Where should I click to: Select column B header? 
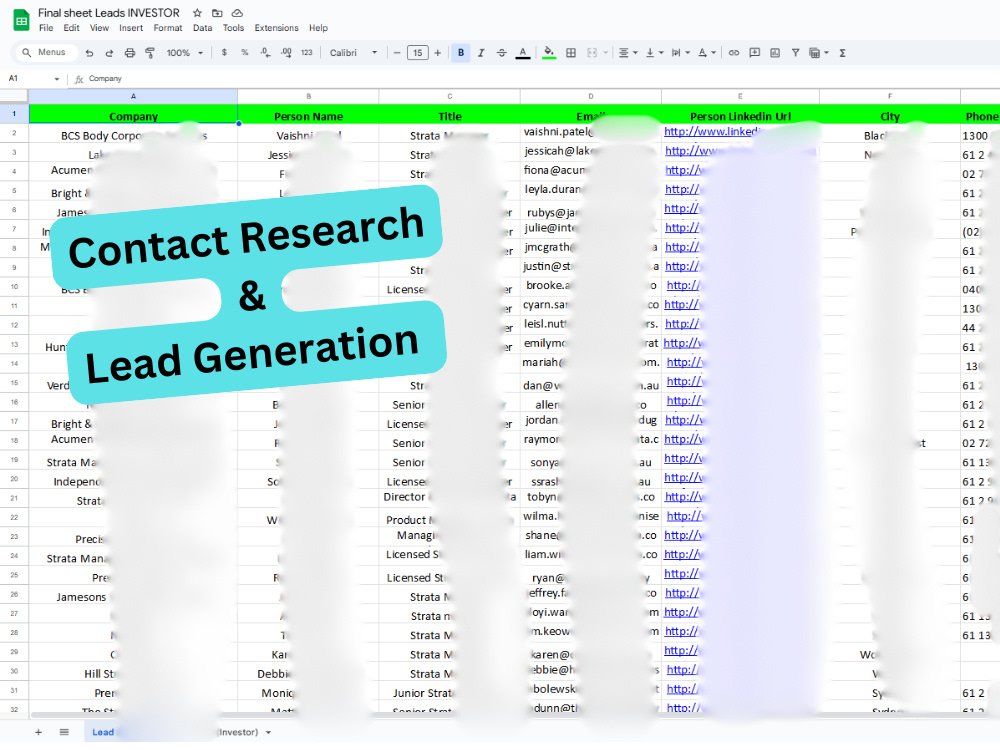[309, 96]
